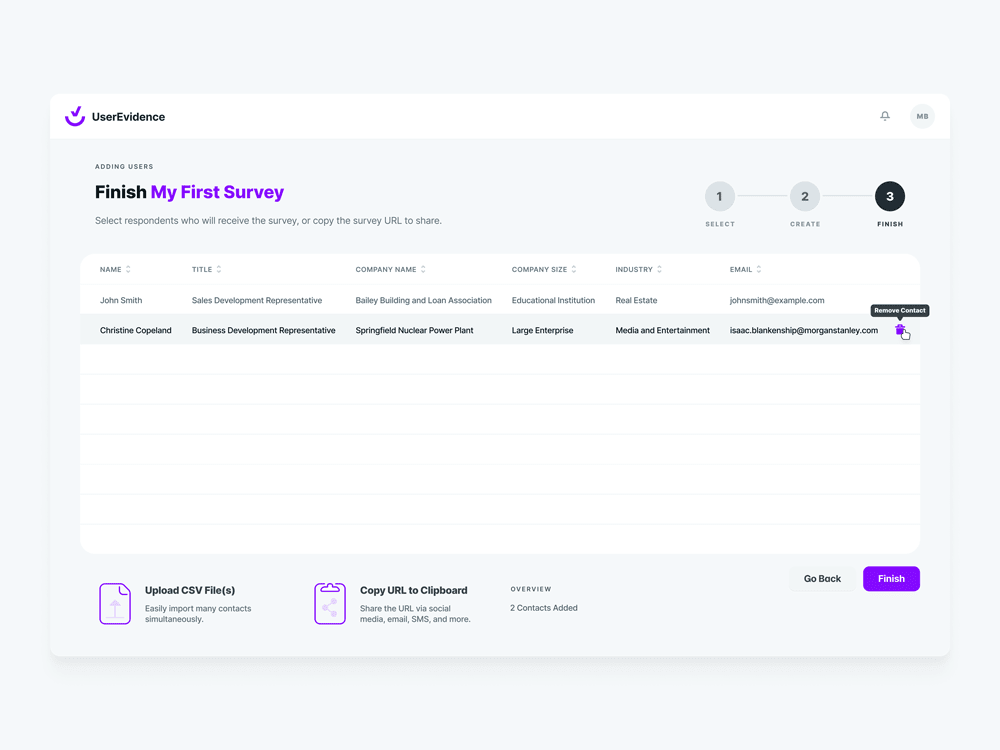This screenshot has width=1000, height=750.
Task: Click Business Development Representative title
Action: coord(263,330)
